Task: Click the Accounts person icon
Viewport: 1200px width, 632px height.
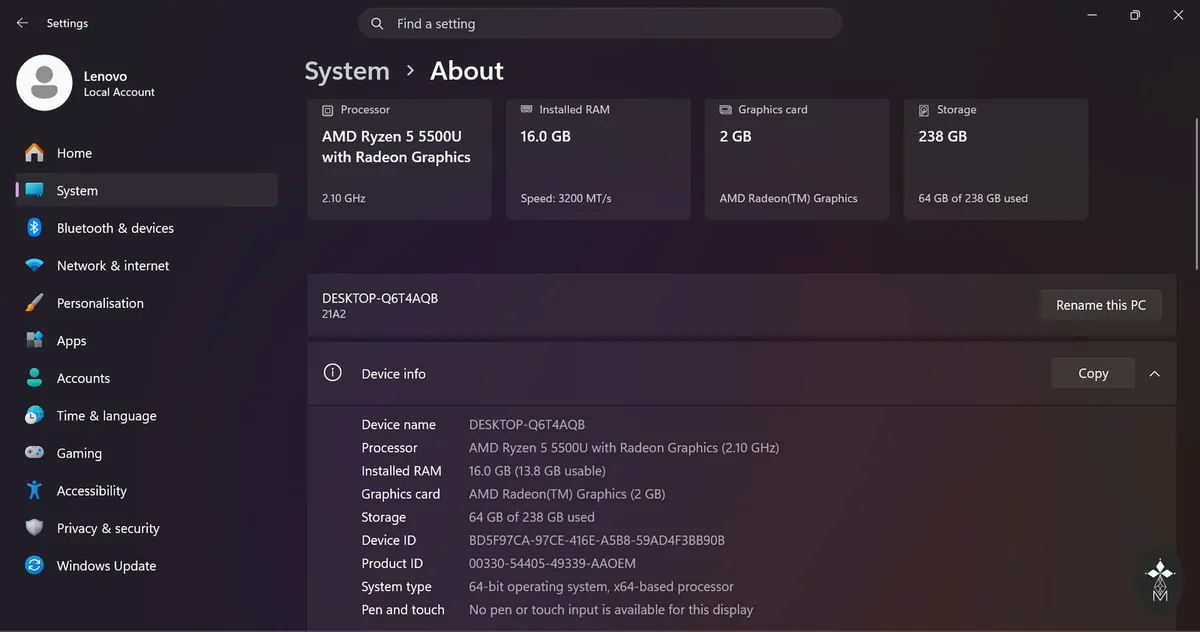Action: pyautogui.click(x=35, y=378)
